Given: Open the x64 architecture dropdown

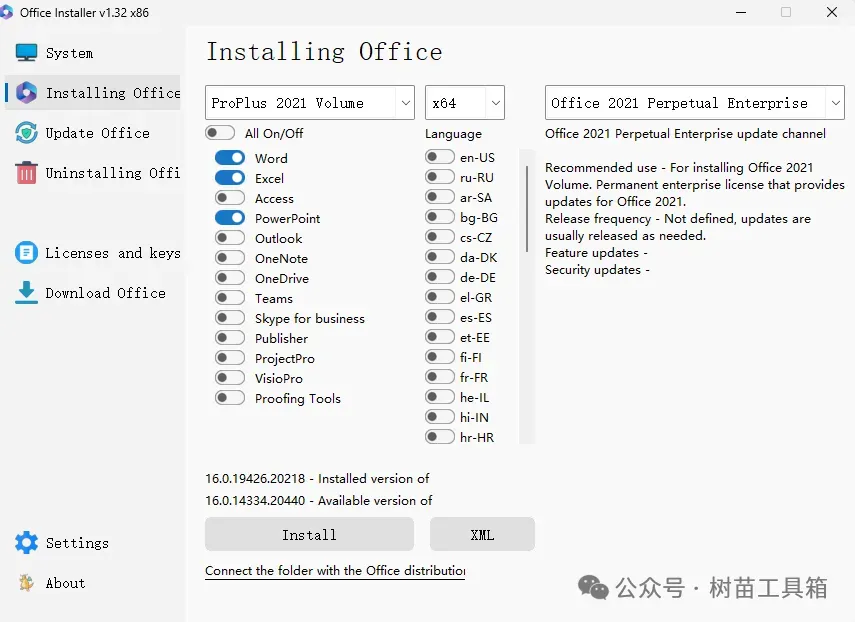Looking at the screenshot, I should pos(465,102).
